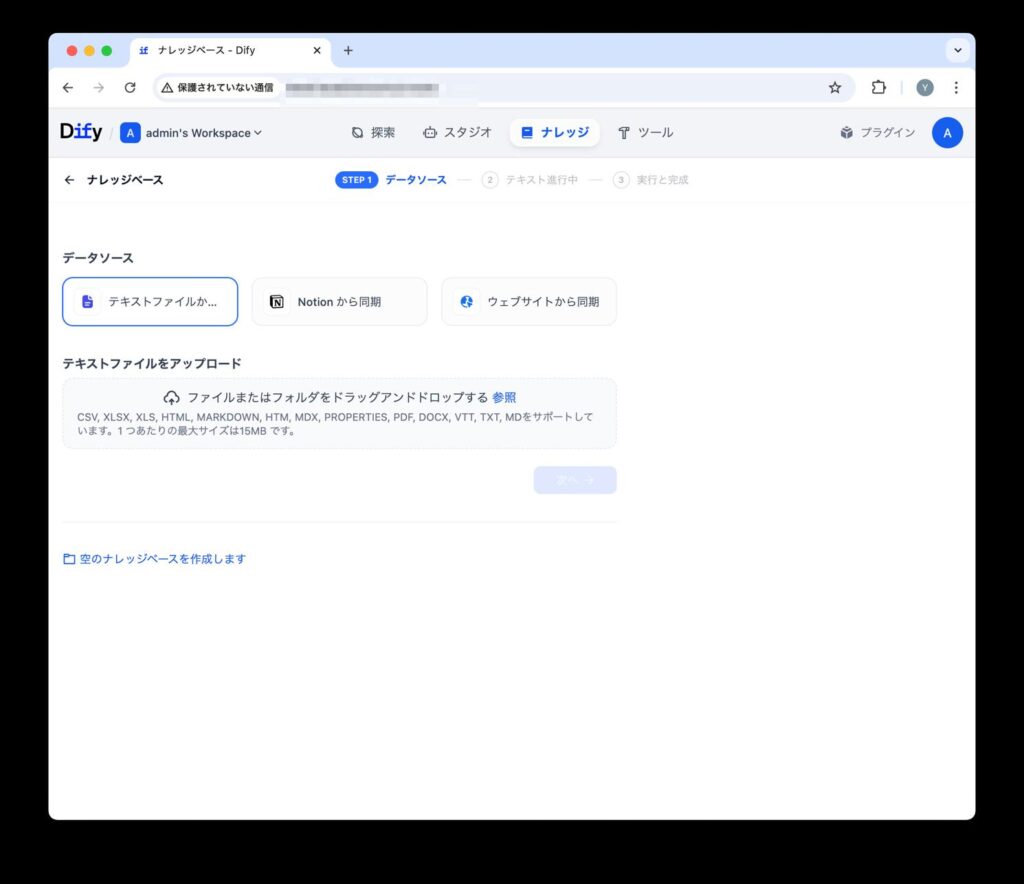Select the ウェブサイトから同期 data source
This screenshot has height=884, width=1024.
click(x=528, y=301)
